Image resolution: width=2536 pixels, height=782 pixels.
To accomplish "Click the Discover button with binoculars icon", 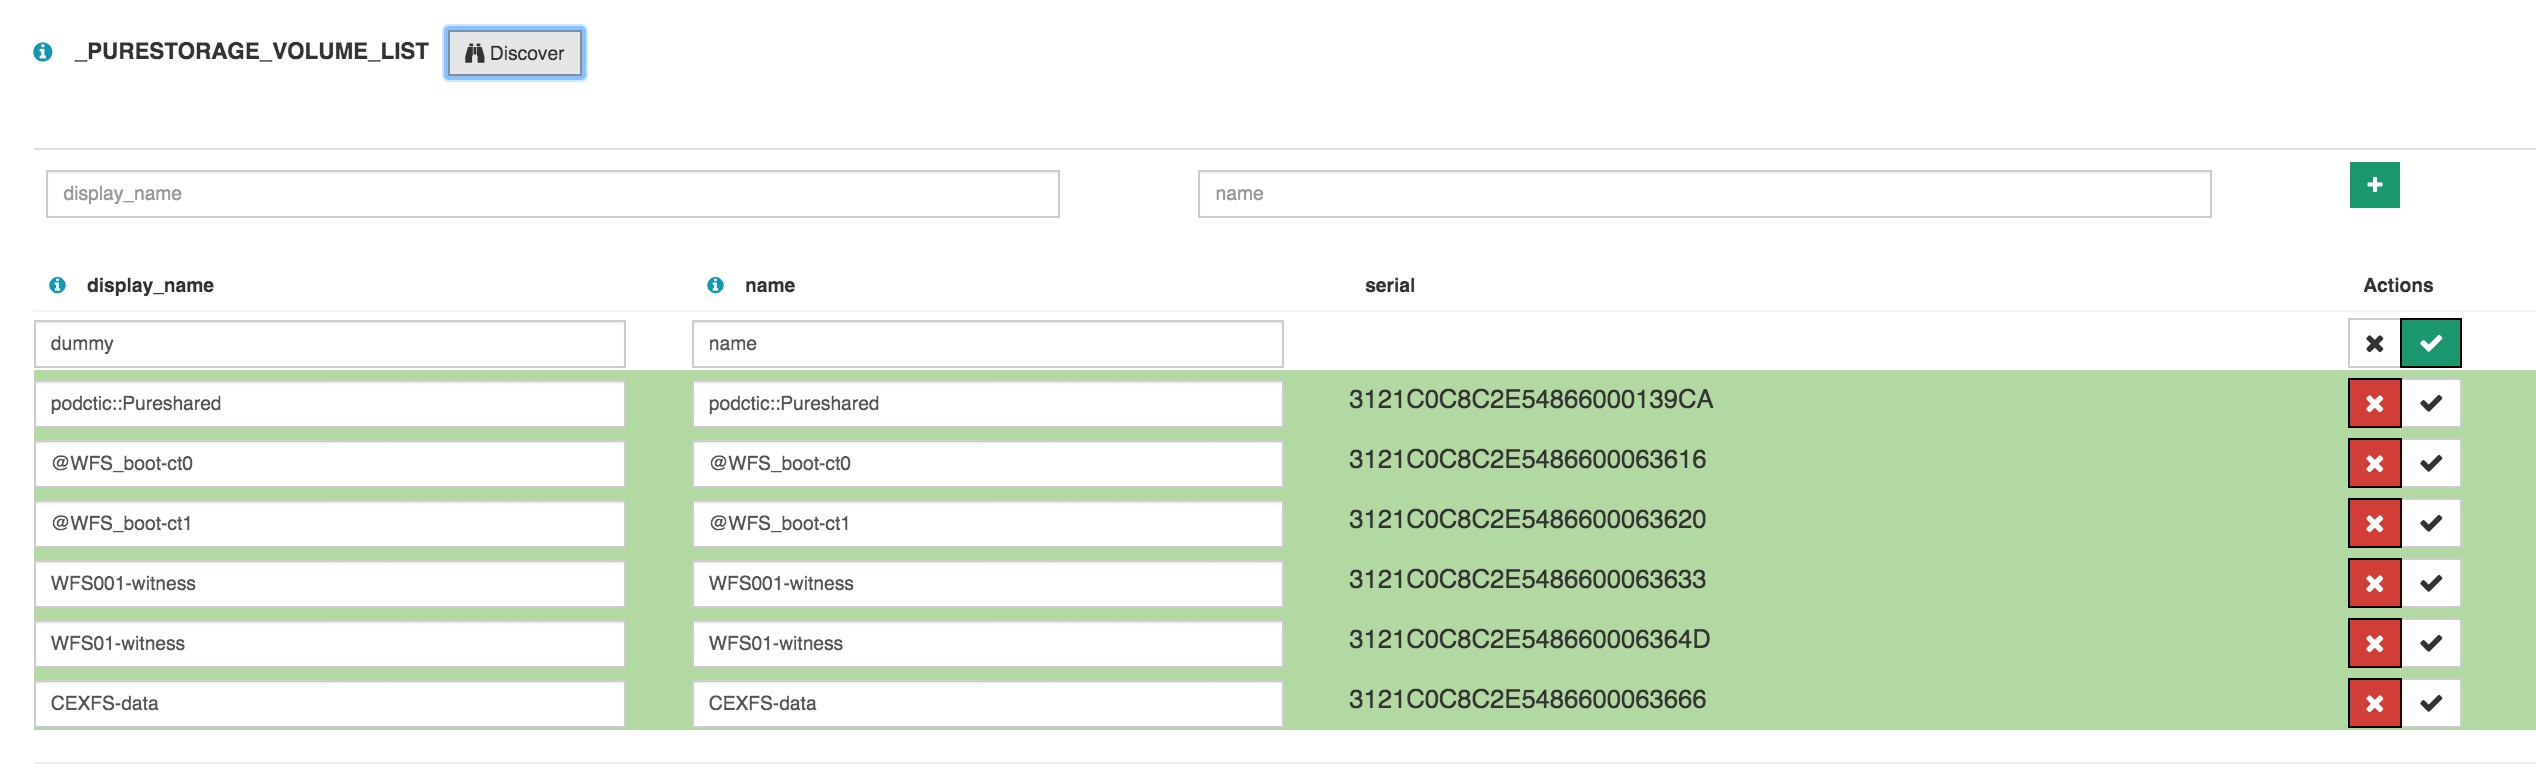I will [x=515, y=53].
